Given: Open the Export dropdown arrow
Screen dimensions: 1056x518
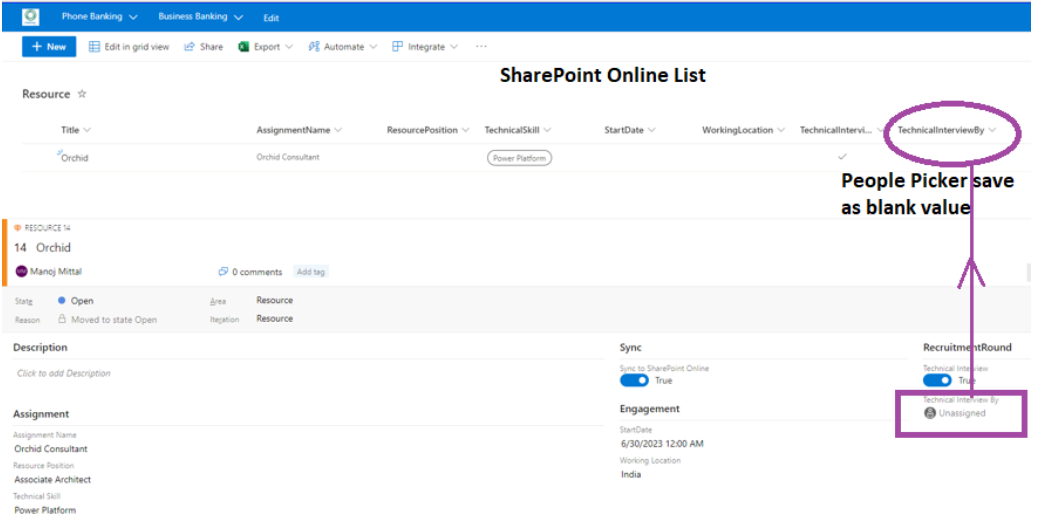Looking at the screenshot, I should (289, 46).
